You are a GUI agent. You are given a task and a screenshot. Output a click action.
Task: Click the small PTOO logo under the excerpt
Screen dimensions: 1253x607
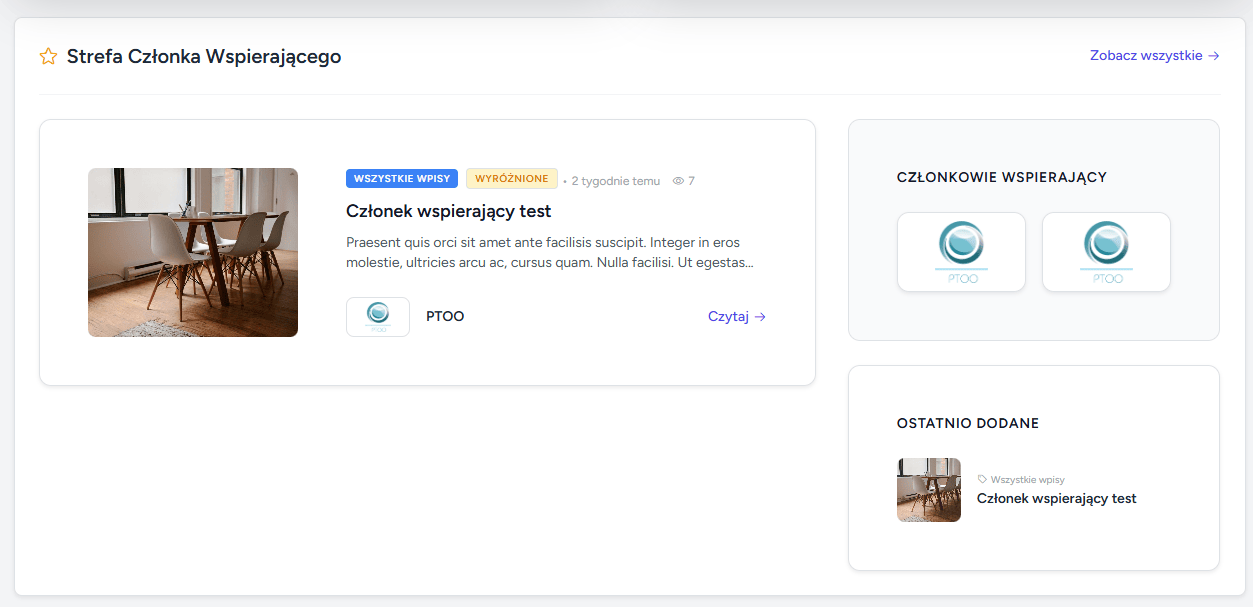point(378,317)
